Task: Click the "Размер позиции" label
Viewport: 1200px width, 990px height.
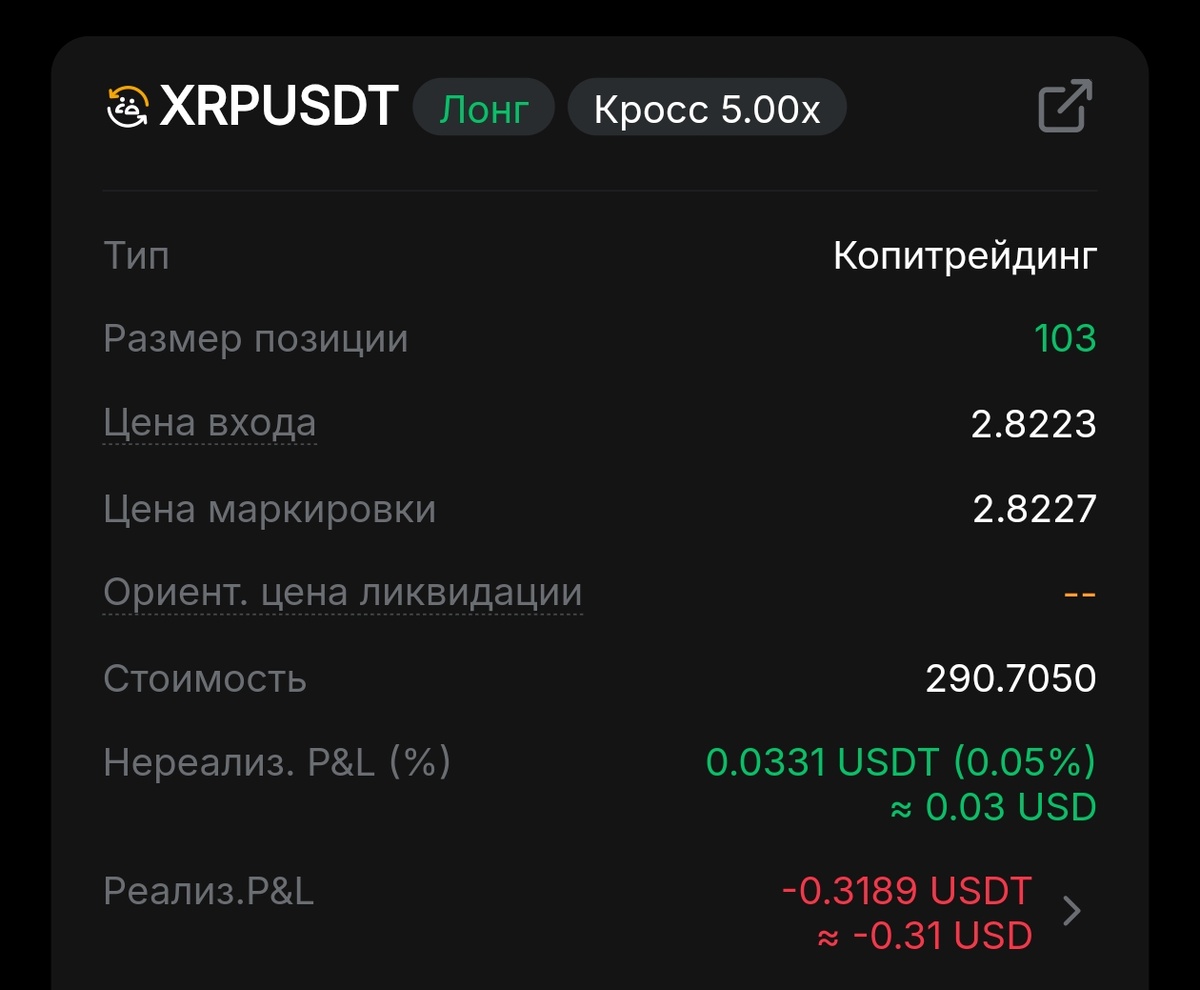Action: (x=254, y=338)
